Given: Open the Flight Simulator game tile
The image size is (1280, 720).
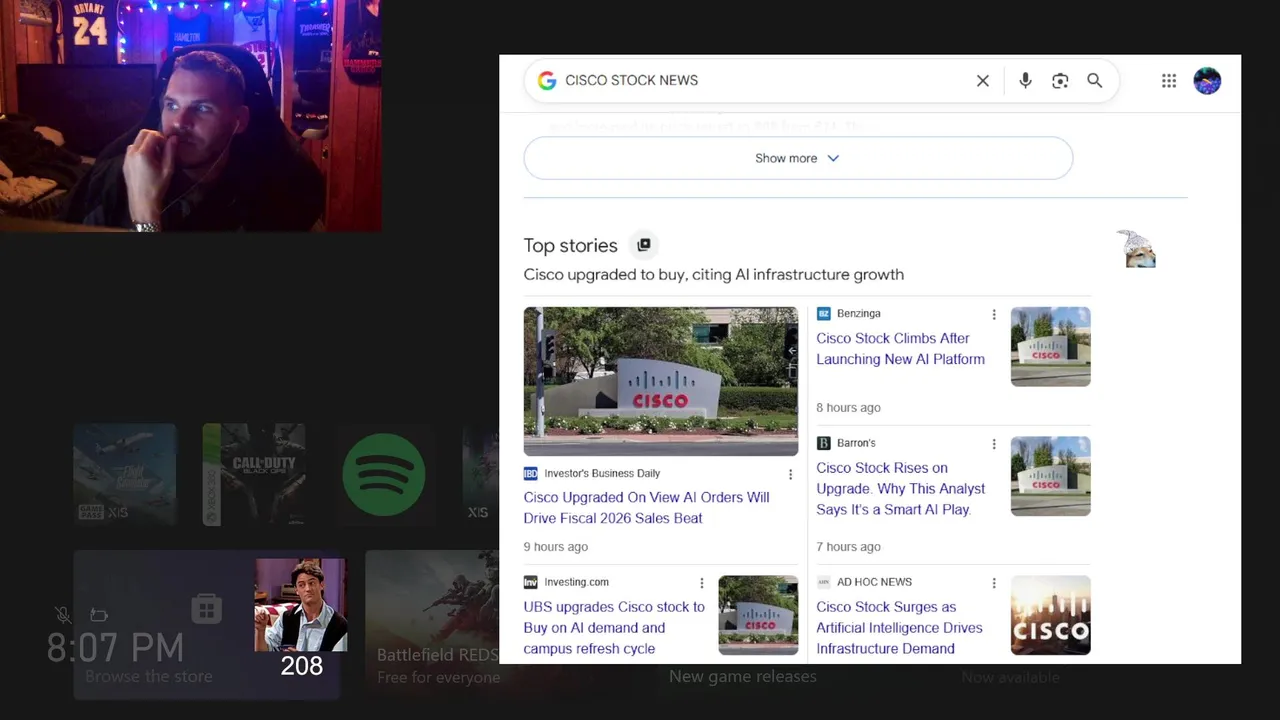Looking at the screenshot, I should point(124,474).
